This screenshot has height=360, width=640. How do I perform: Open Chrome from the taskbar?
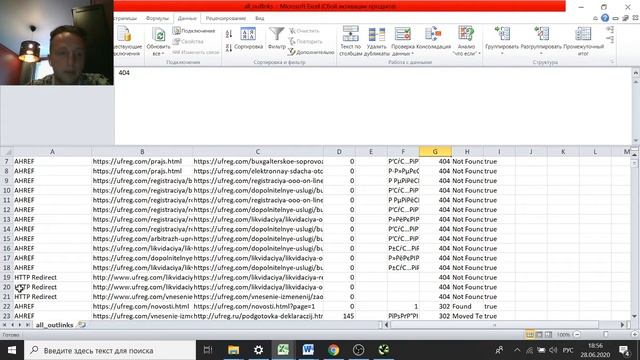(333, 350)
